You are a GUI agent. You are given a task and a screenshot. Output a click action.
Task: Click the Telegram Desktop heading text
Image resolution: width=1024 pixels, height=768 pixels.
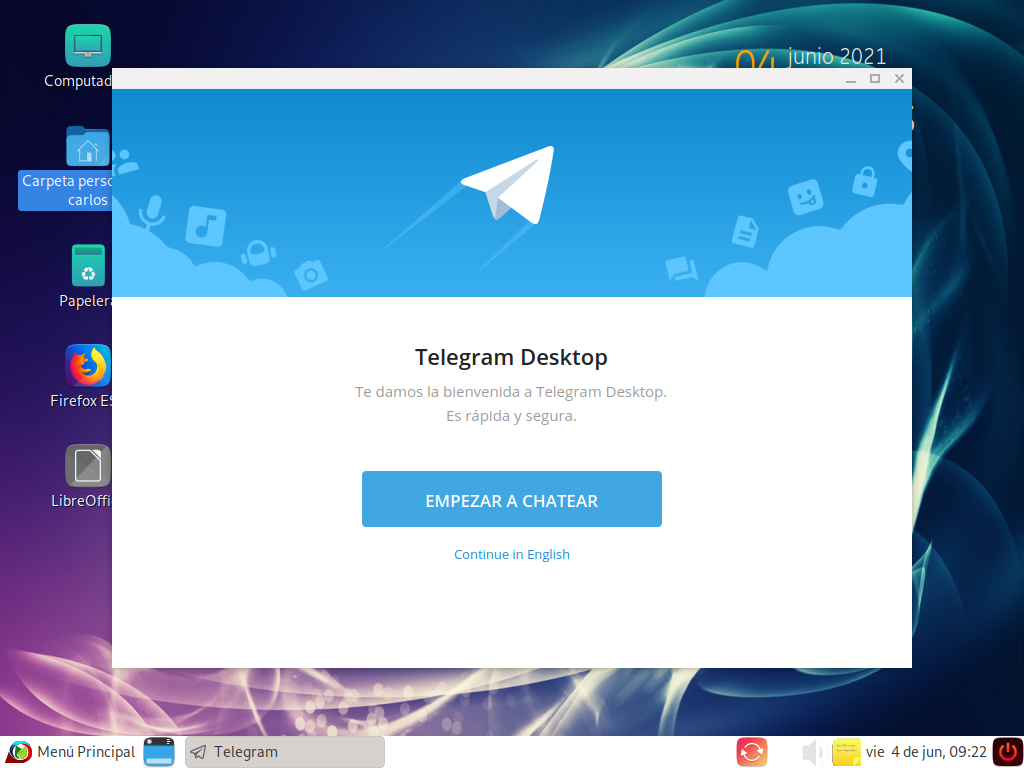click(x=511, y=357)
